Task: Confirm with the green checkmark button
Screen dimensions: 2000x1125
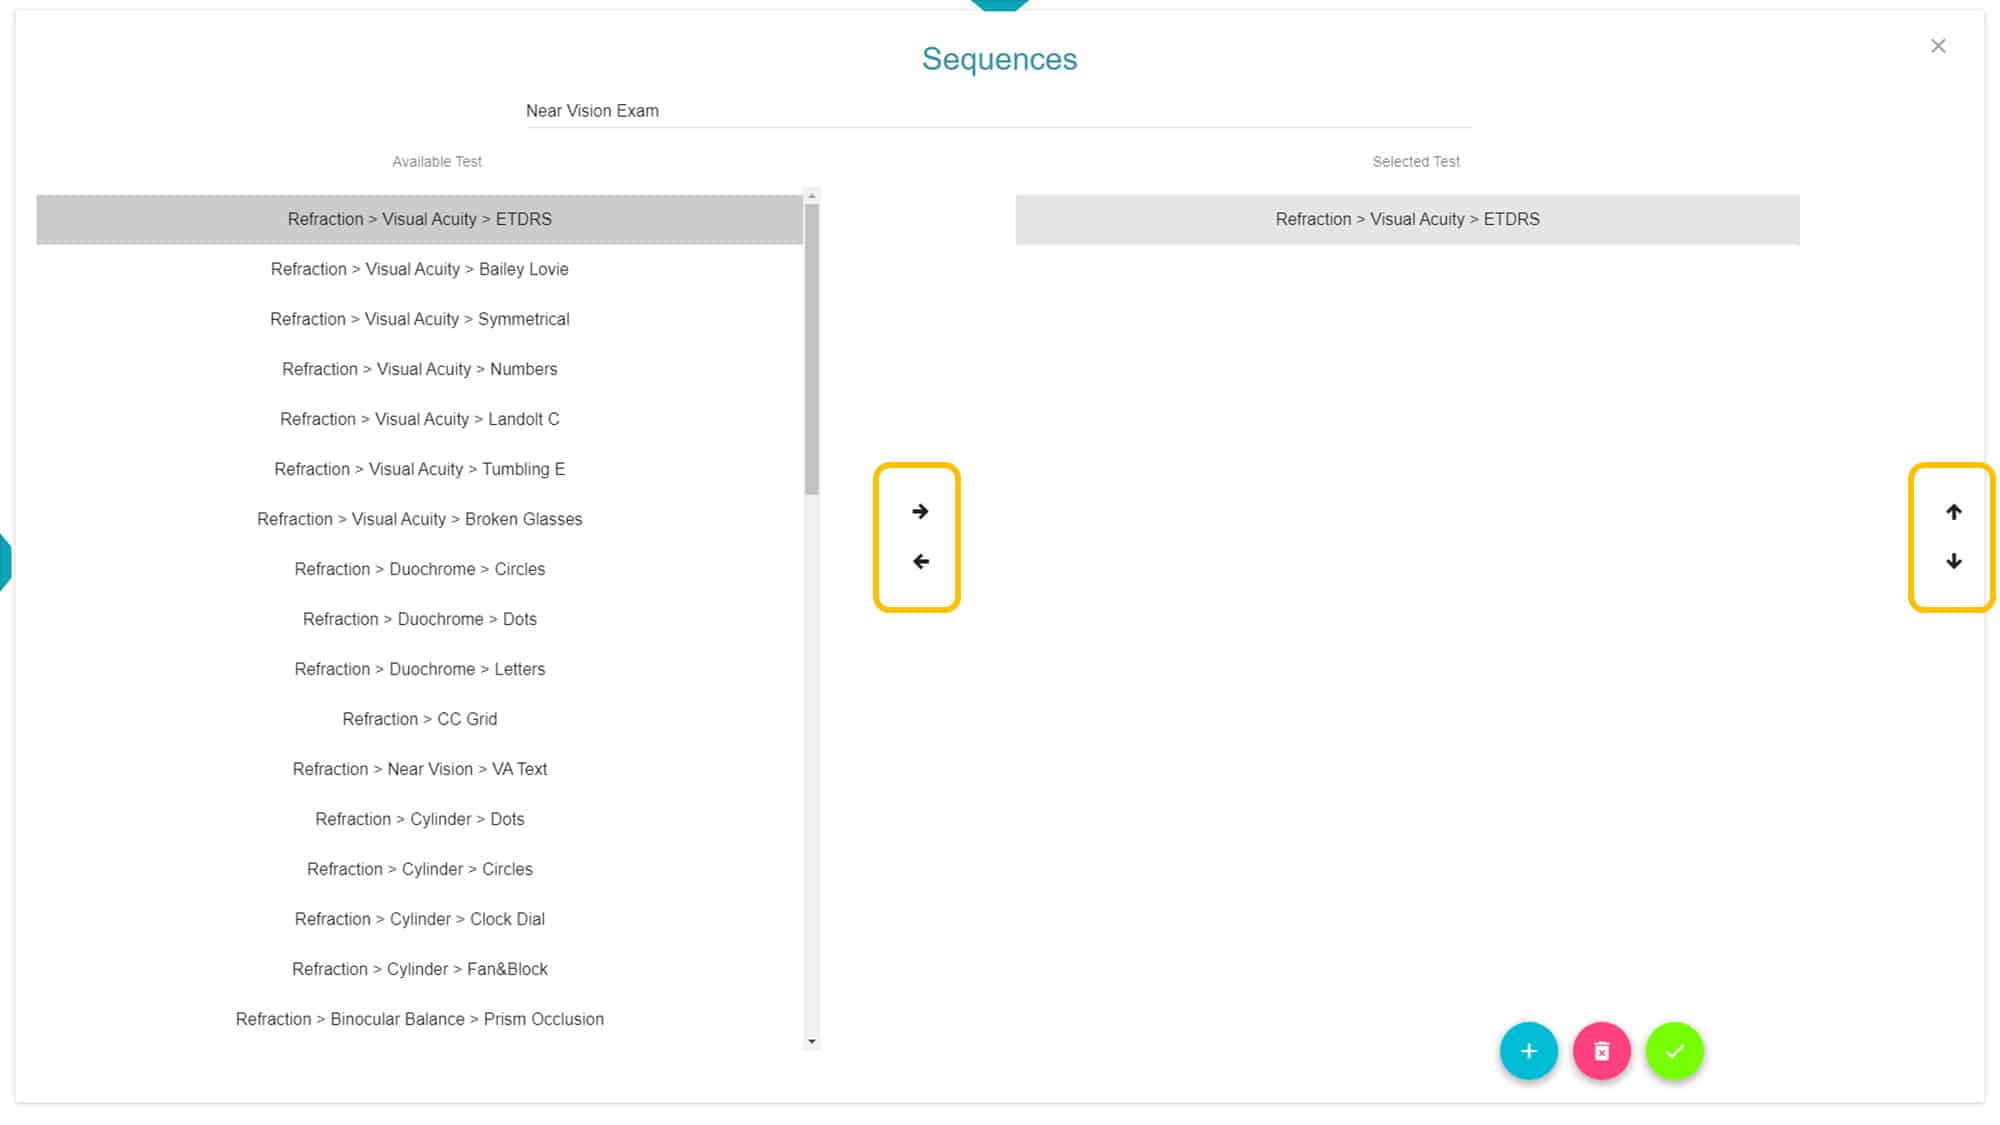Action: [1674, 1051]
